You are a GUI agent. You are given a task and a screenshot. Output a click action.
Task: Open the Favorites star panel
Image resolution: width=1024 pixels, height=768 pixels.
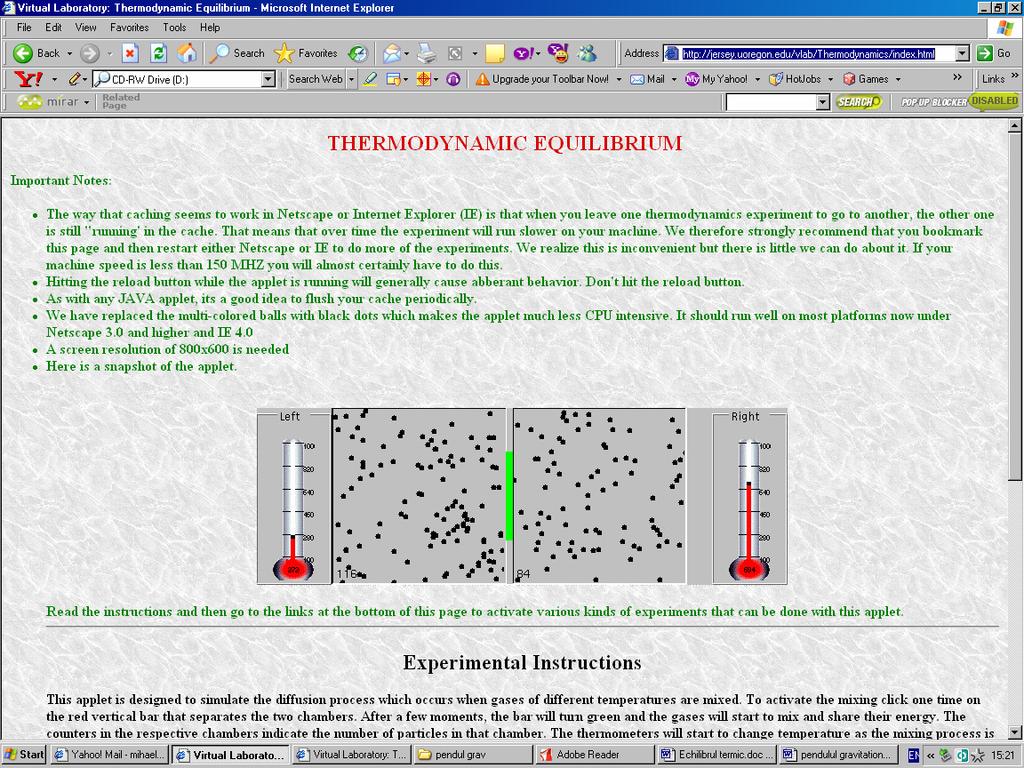(x=306, y=54)
